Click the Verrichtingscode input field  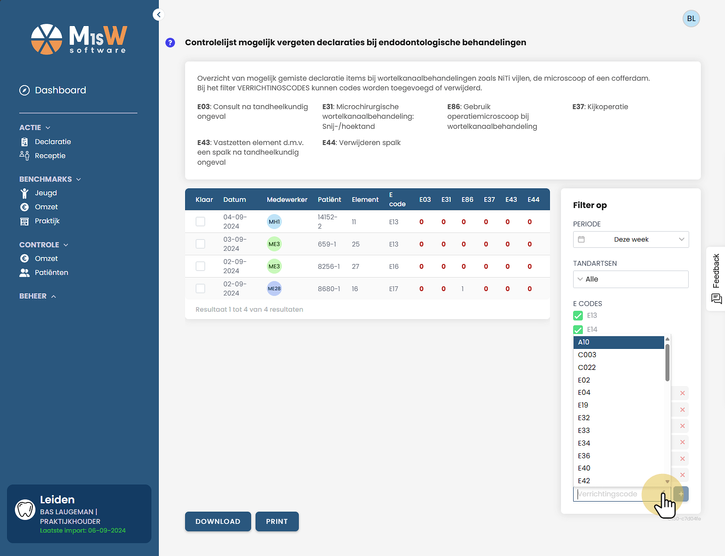pyautogui.click(x=622, y=494)
